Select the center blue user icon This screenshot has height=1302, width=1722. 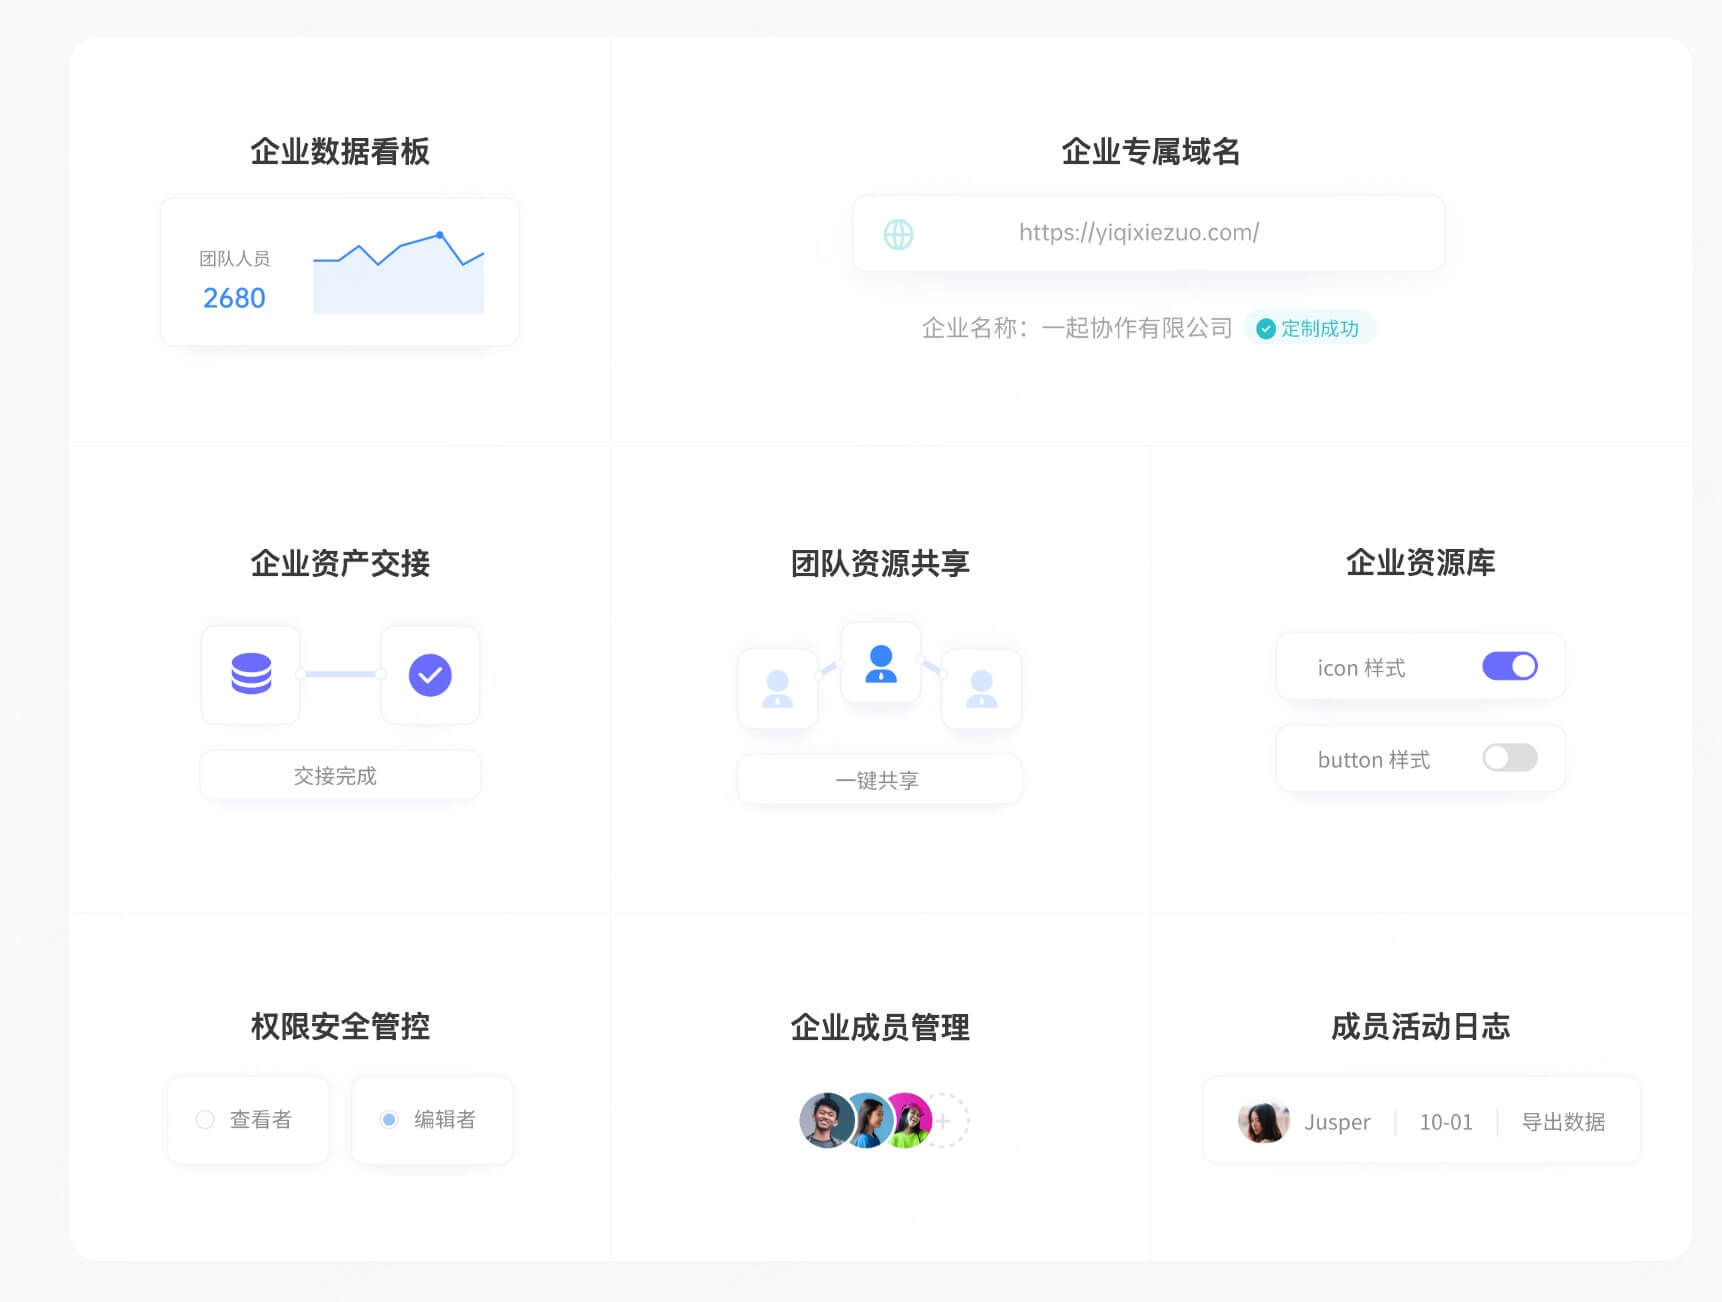point(881,664)
